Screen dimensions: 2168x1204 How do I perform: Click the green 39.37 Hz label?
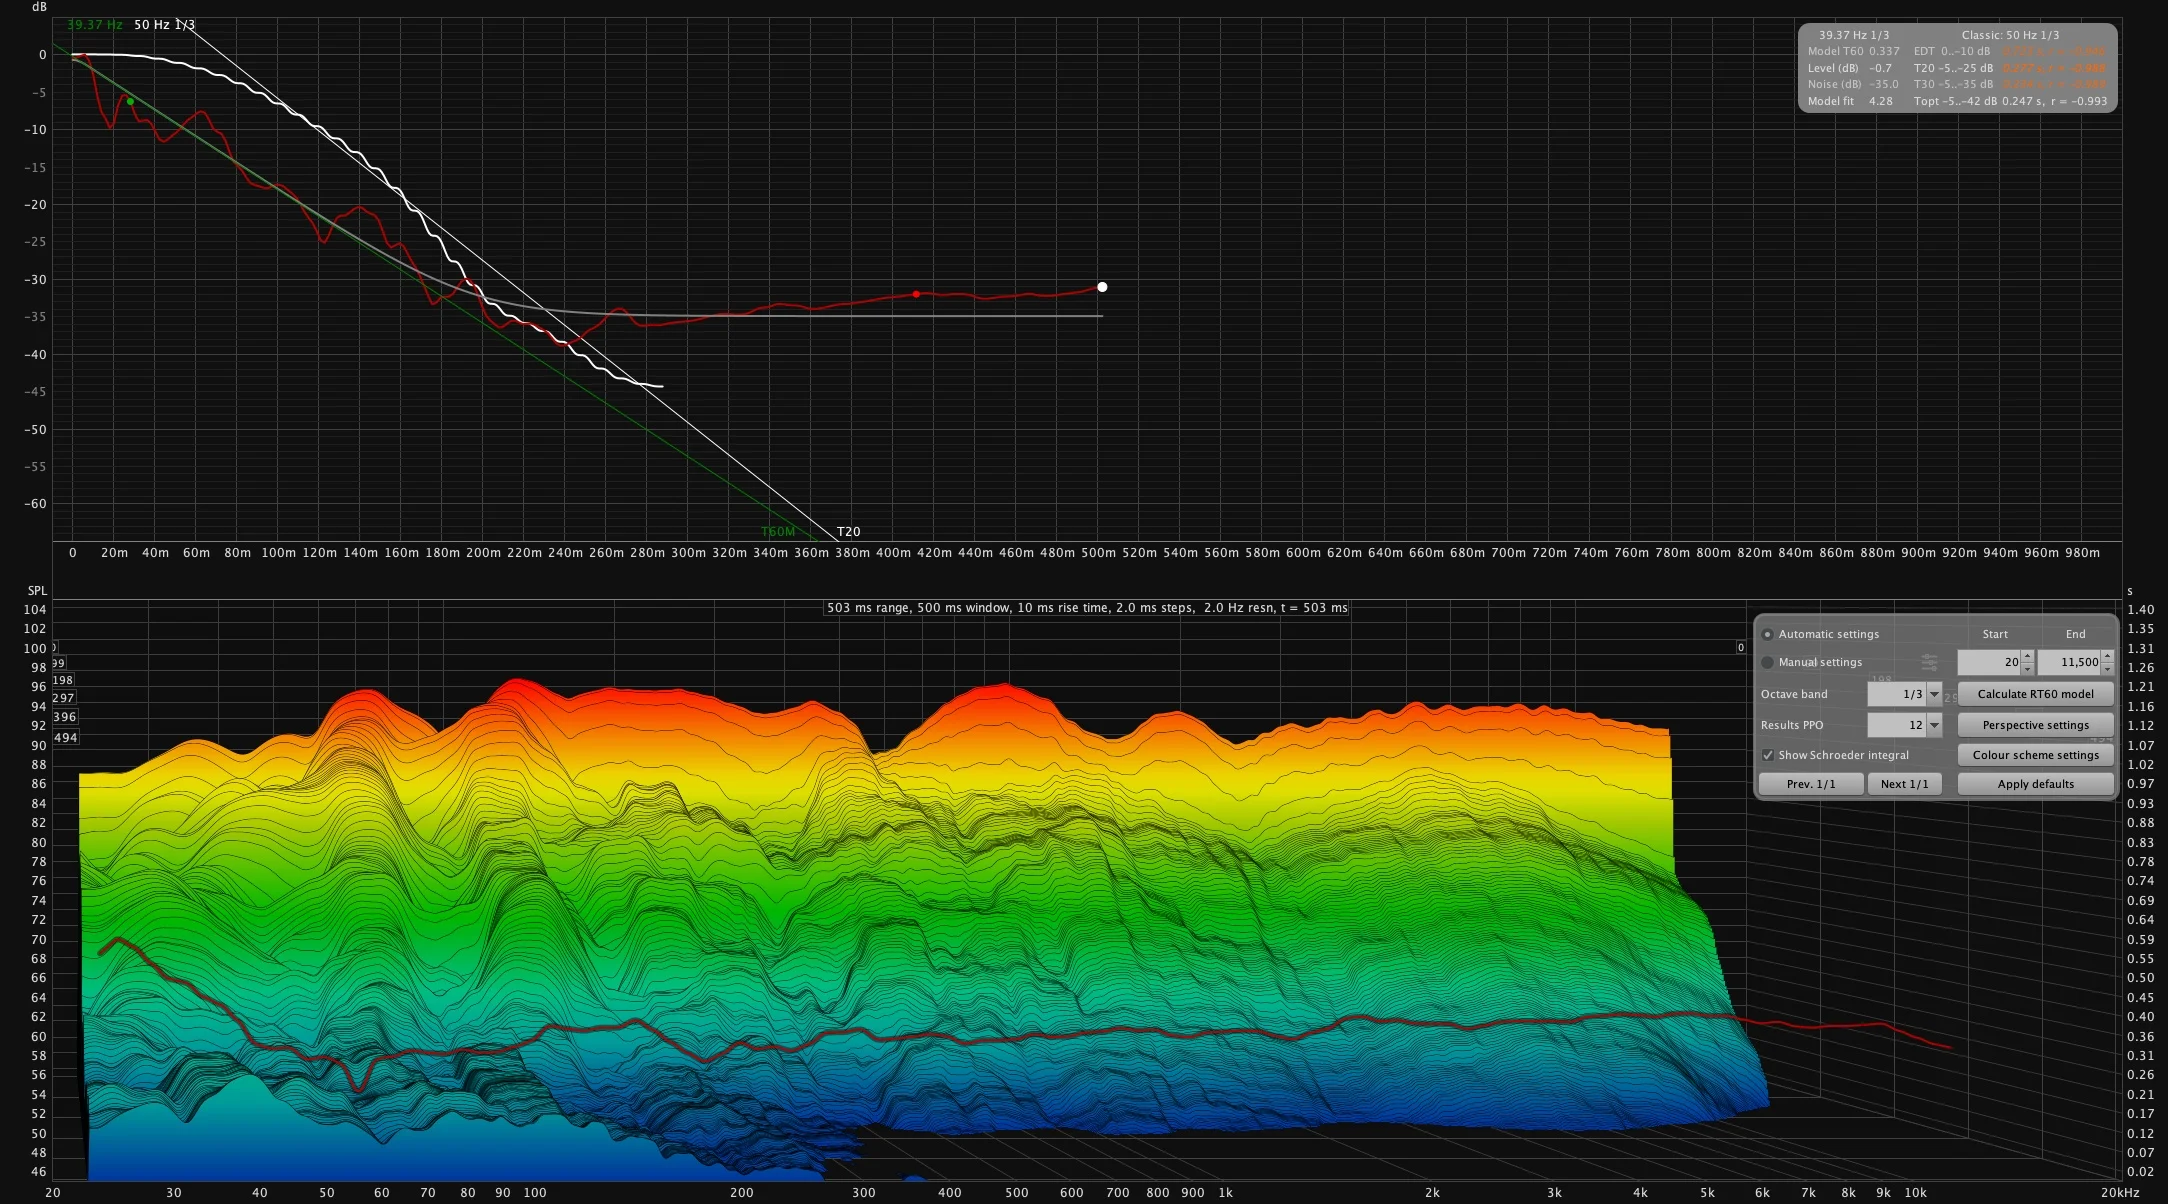tap(95, 25)
